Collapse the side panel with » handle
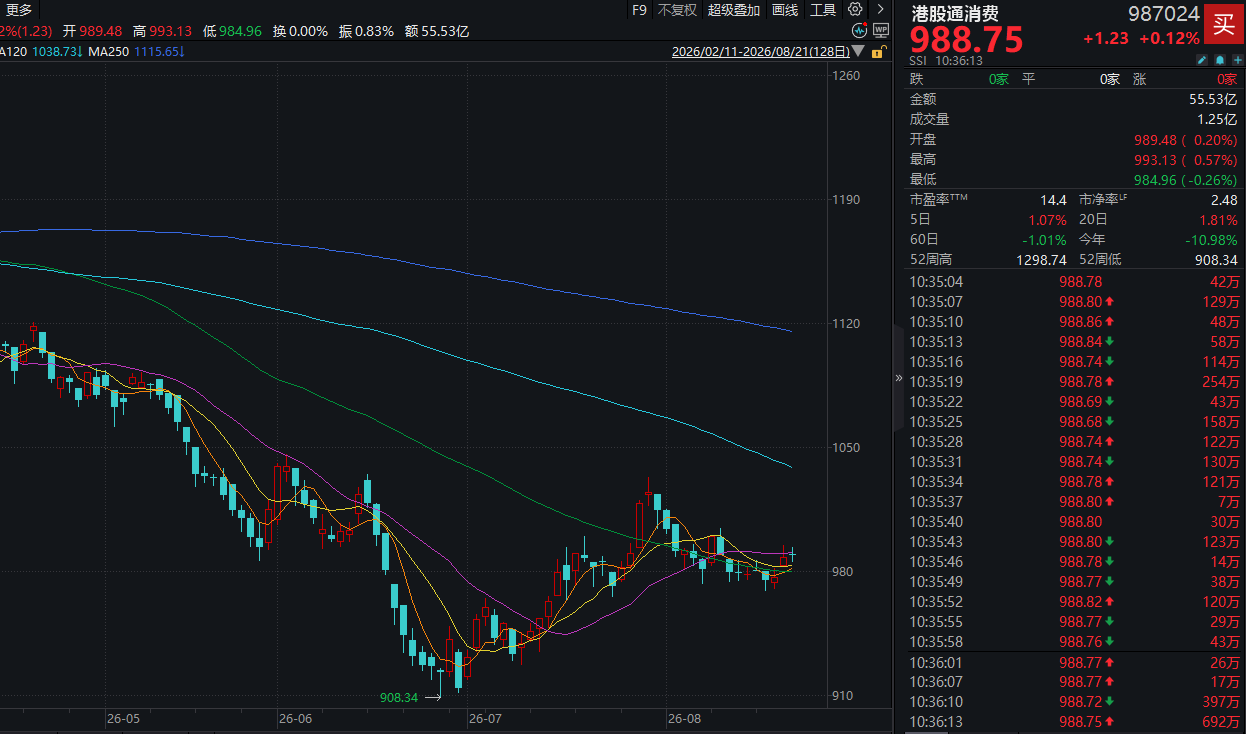 [898, 379]
